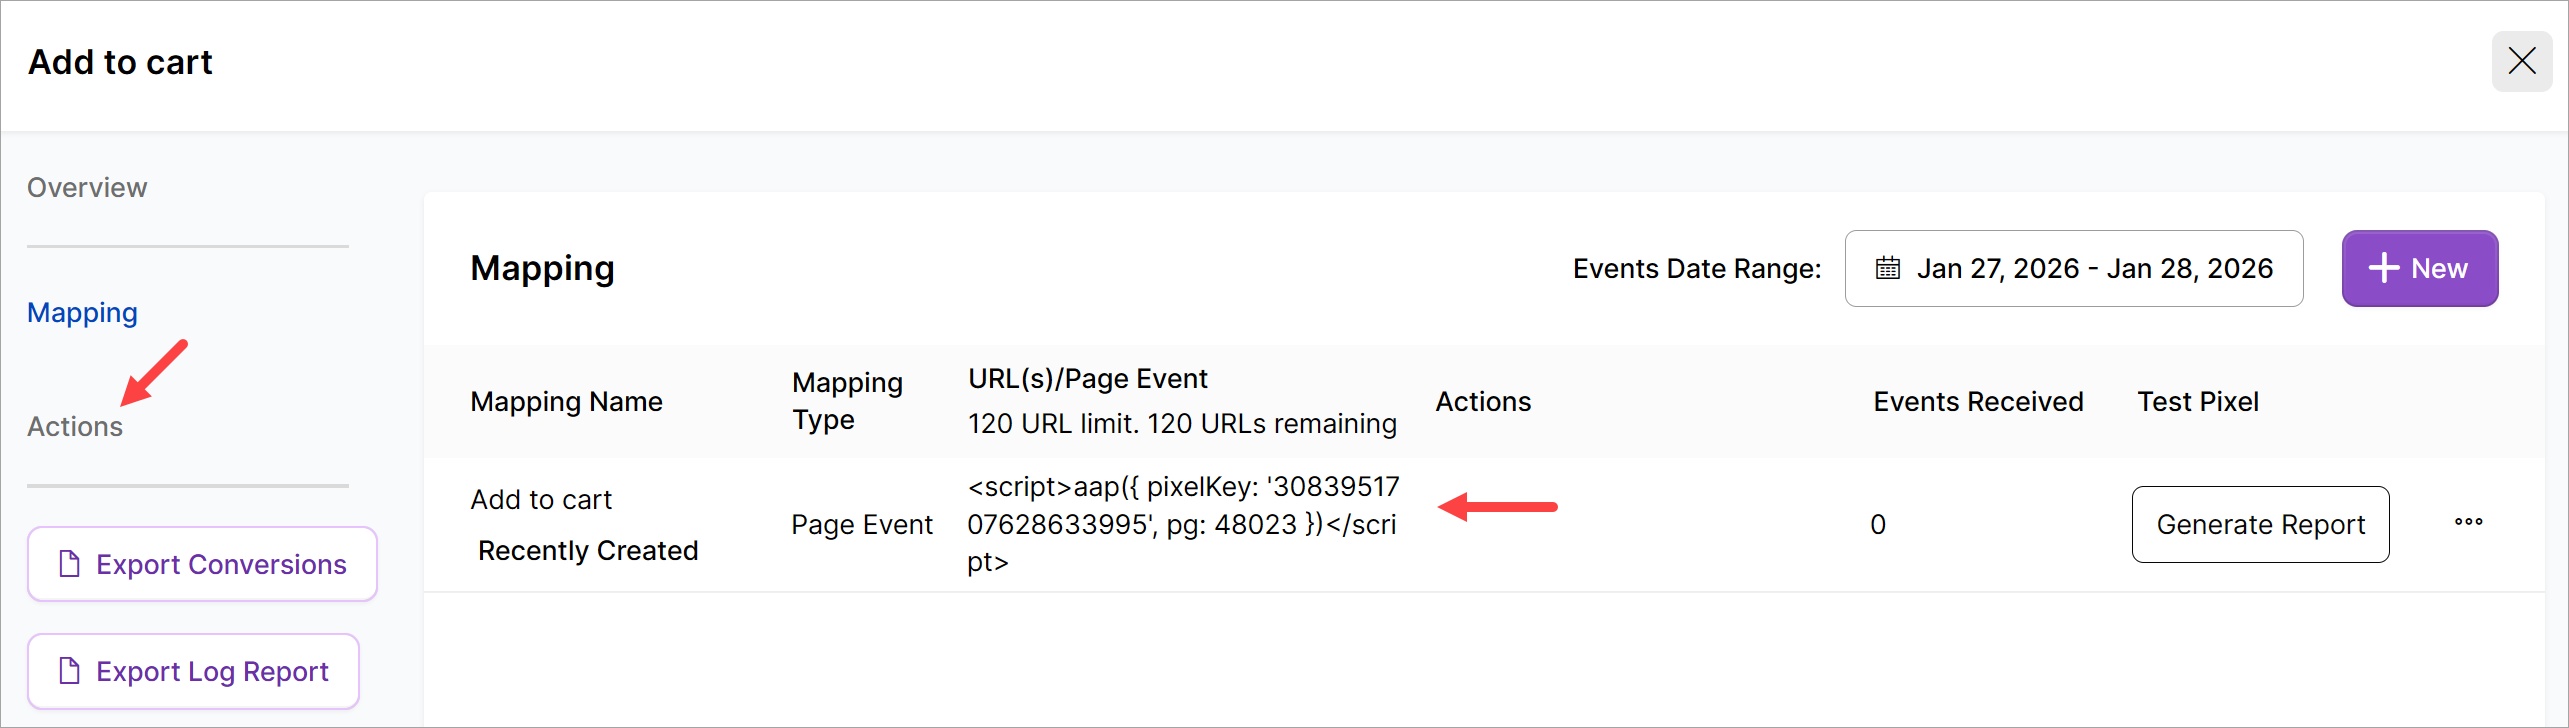Click the plus icon on the New button
Image resolution: width=2569 pixels, height=728 pixels.
[2384, 268]
